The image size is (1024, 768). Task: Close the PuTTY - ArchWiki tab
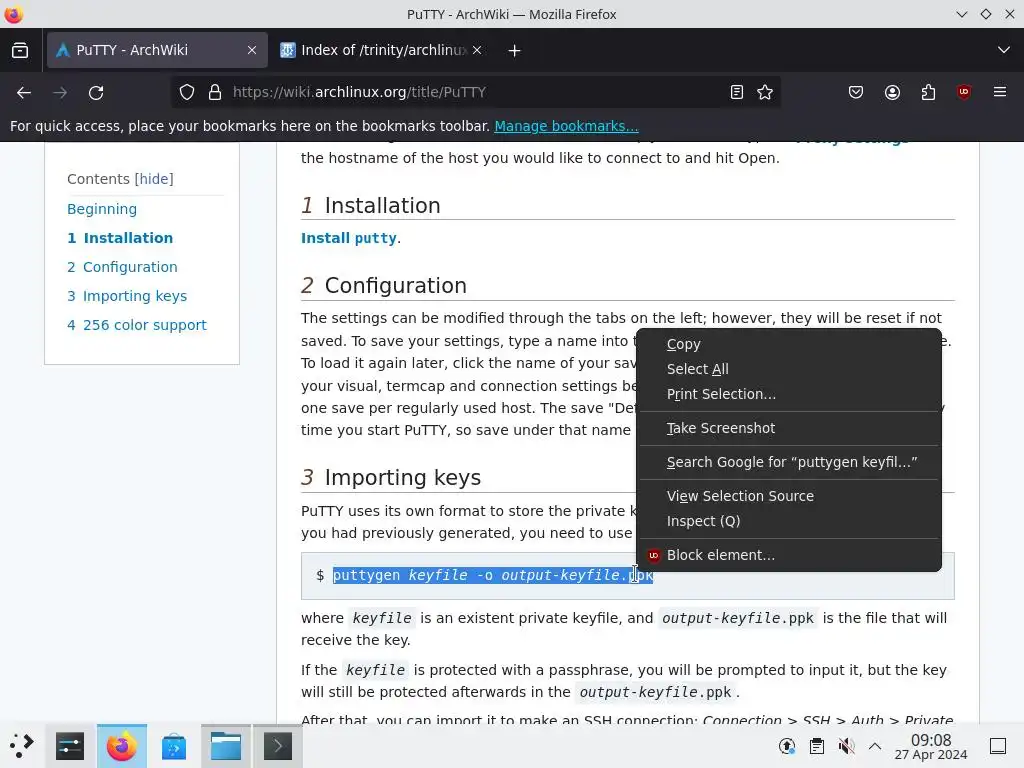[x=251, y=50]
